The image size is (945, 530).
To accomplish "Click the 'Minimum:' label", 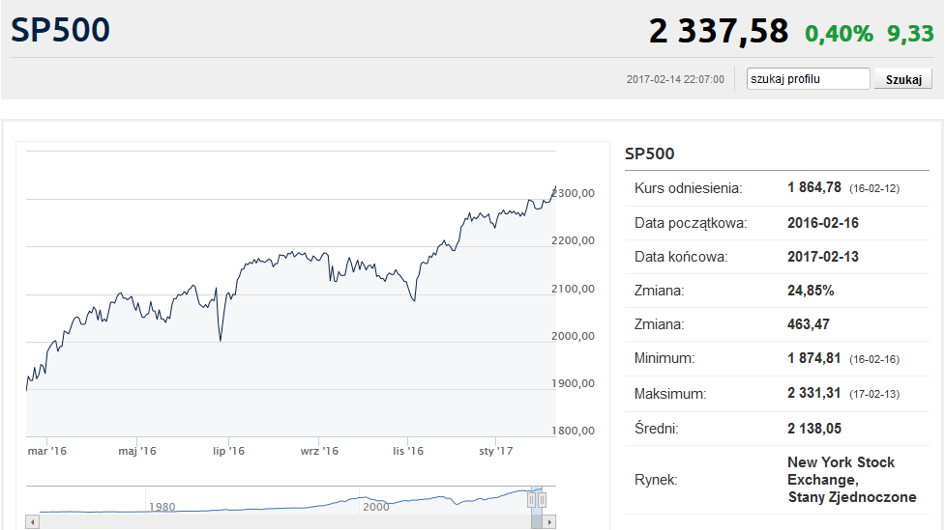I will pos(664,358).
